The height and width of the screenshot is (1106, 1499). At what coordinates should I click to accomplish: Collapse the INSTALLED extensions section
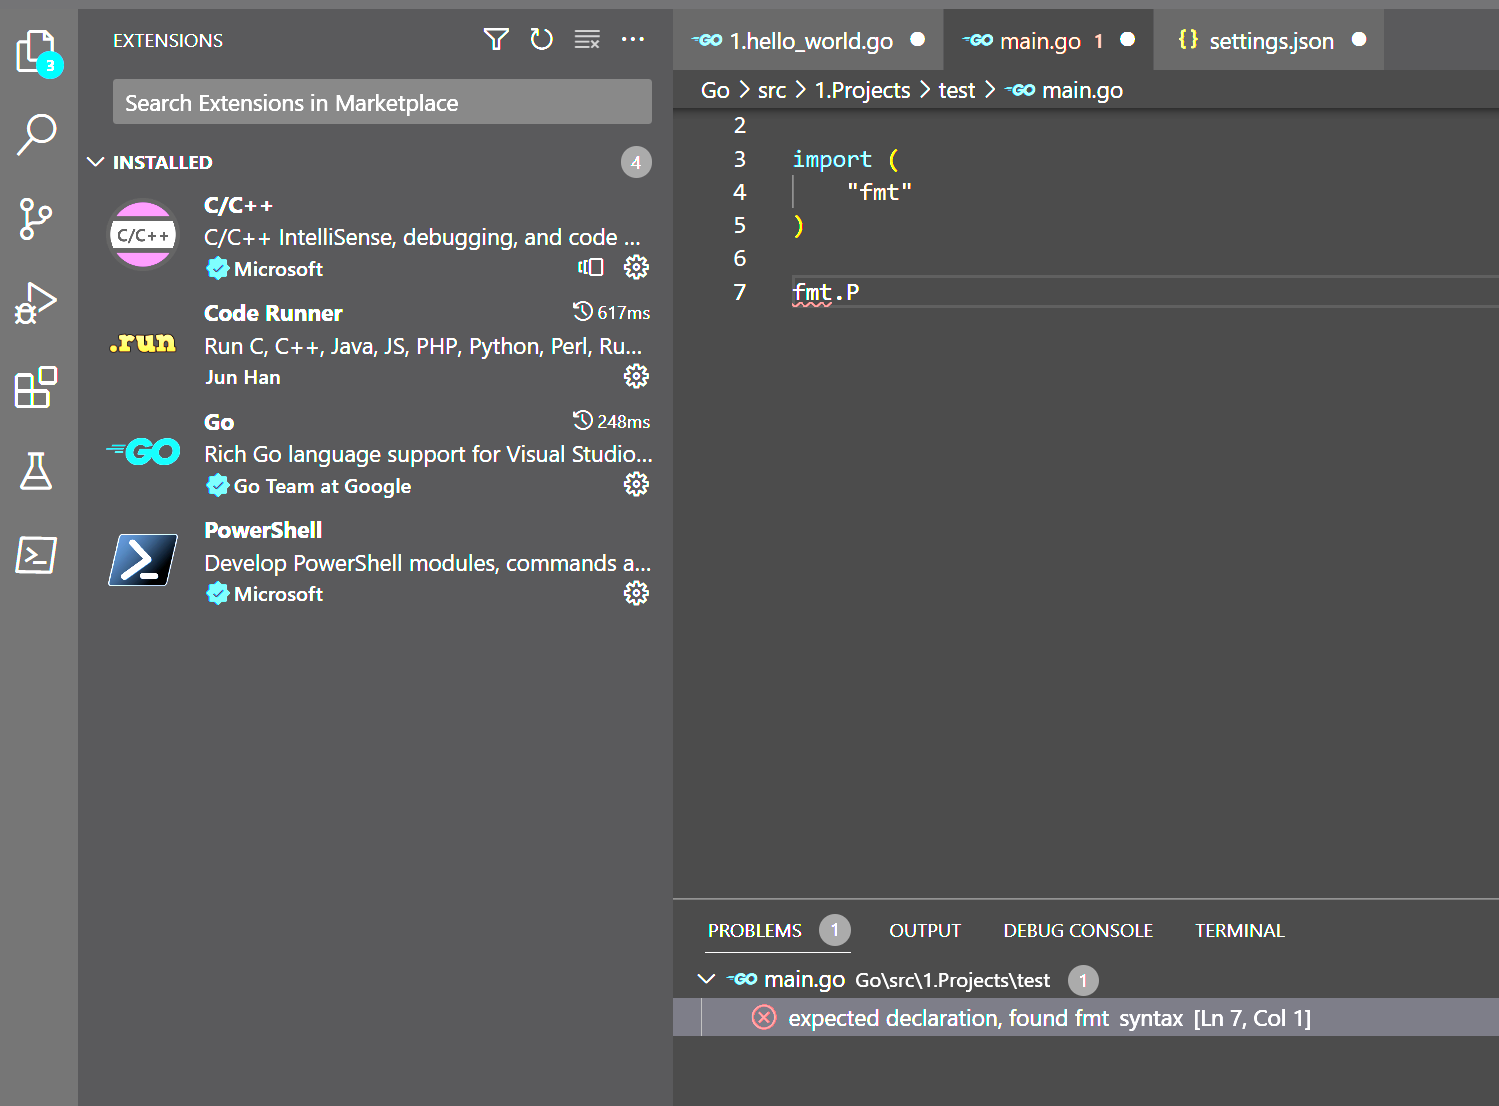click(x=96, y=162)
